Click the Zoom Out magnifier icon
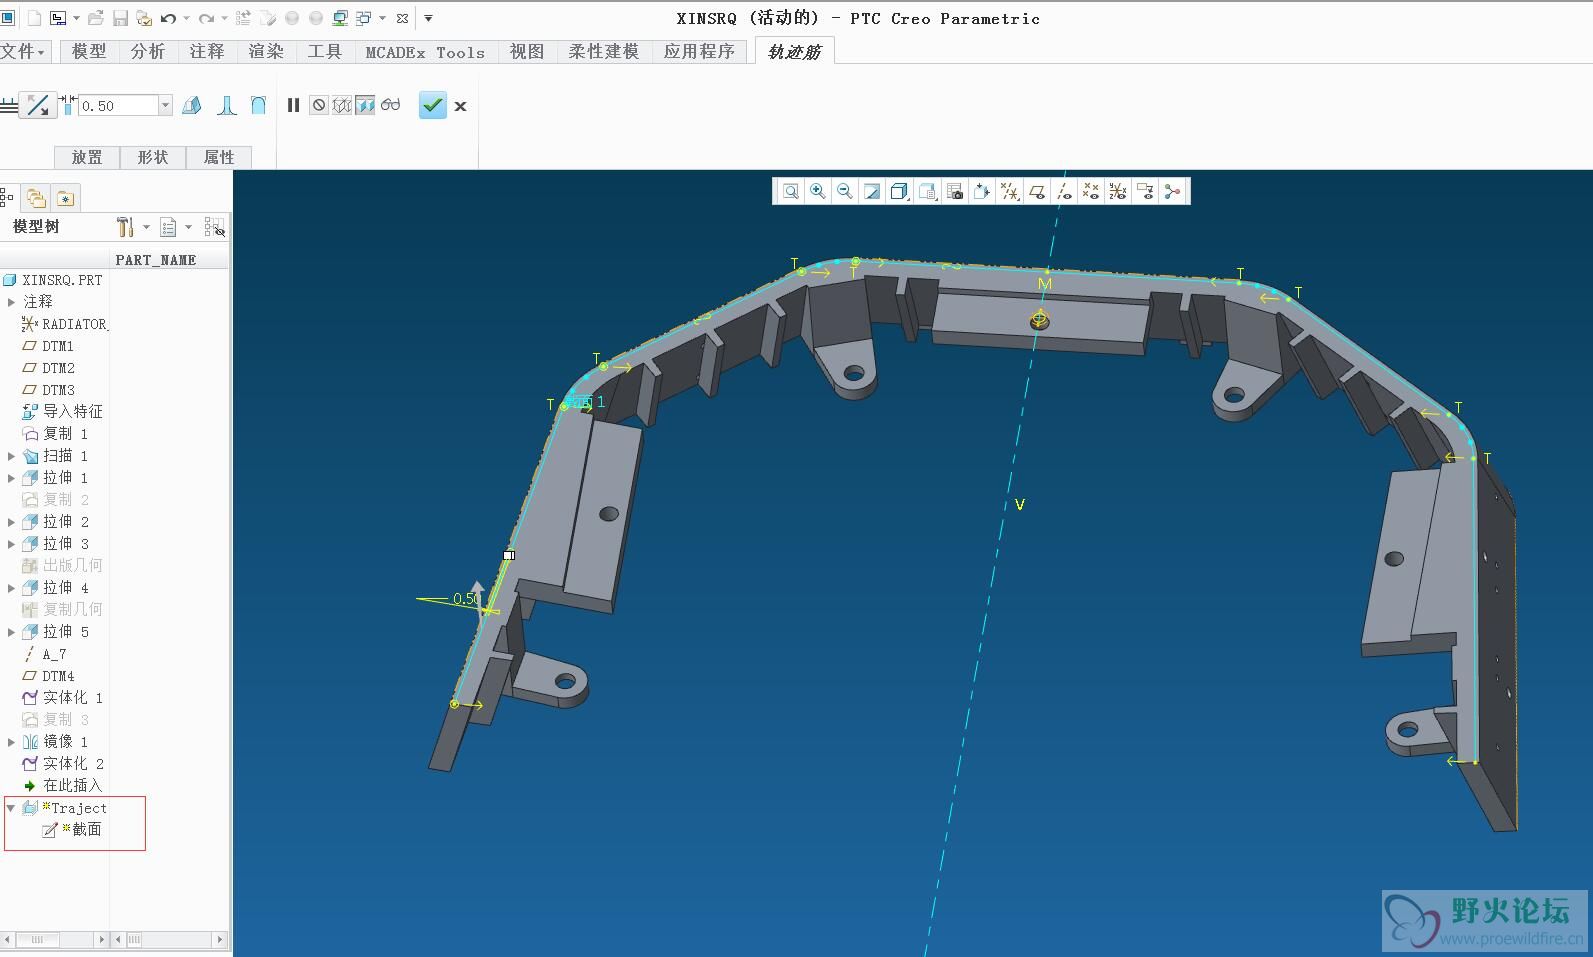The height and width of the screenshot is (957, 1593). tap(845, 191)
